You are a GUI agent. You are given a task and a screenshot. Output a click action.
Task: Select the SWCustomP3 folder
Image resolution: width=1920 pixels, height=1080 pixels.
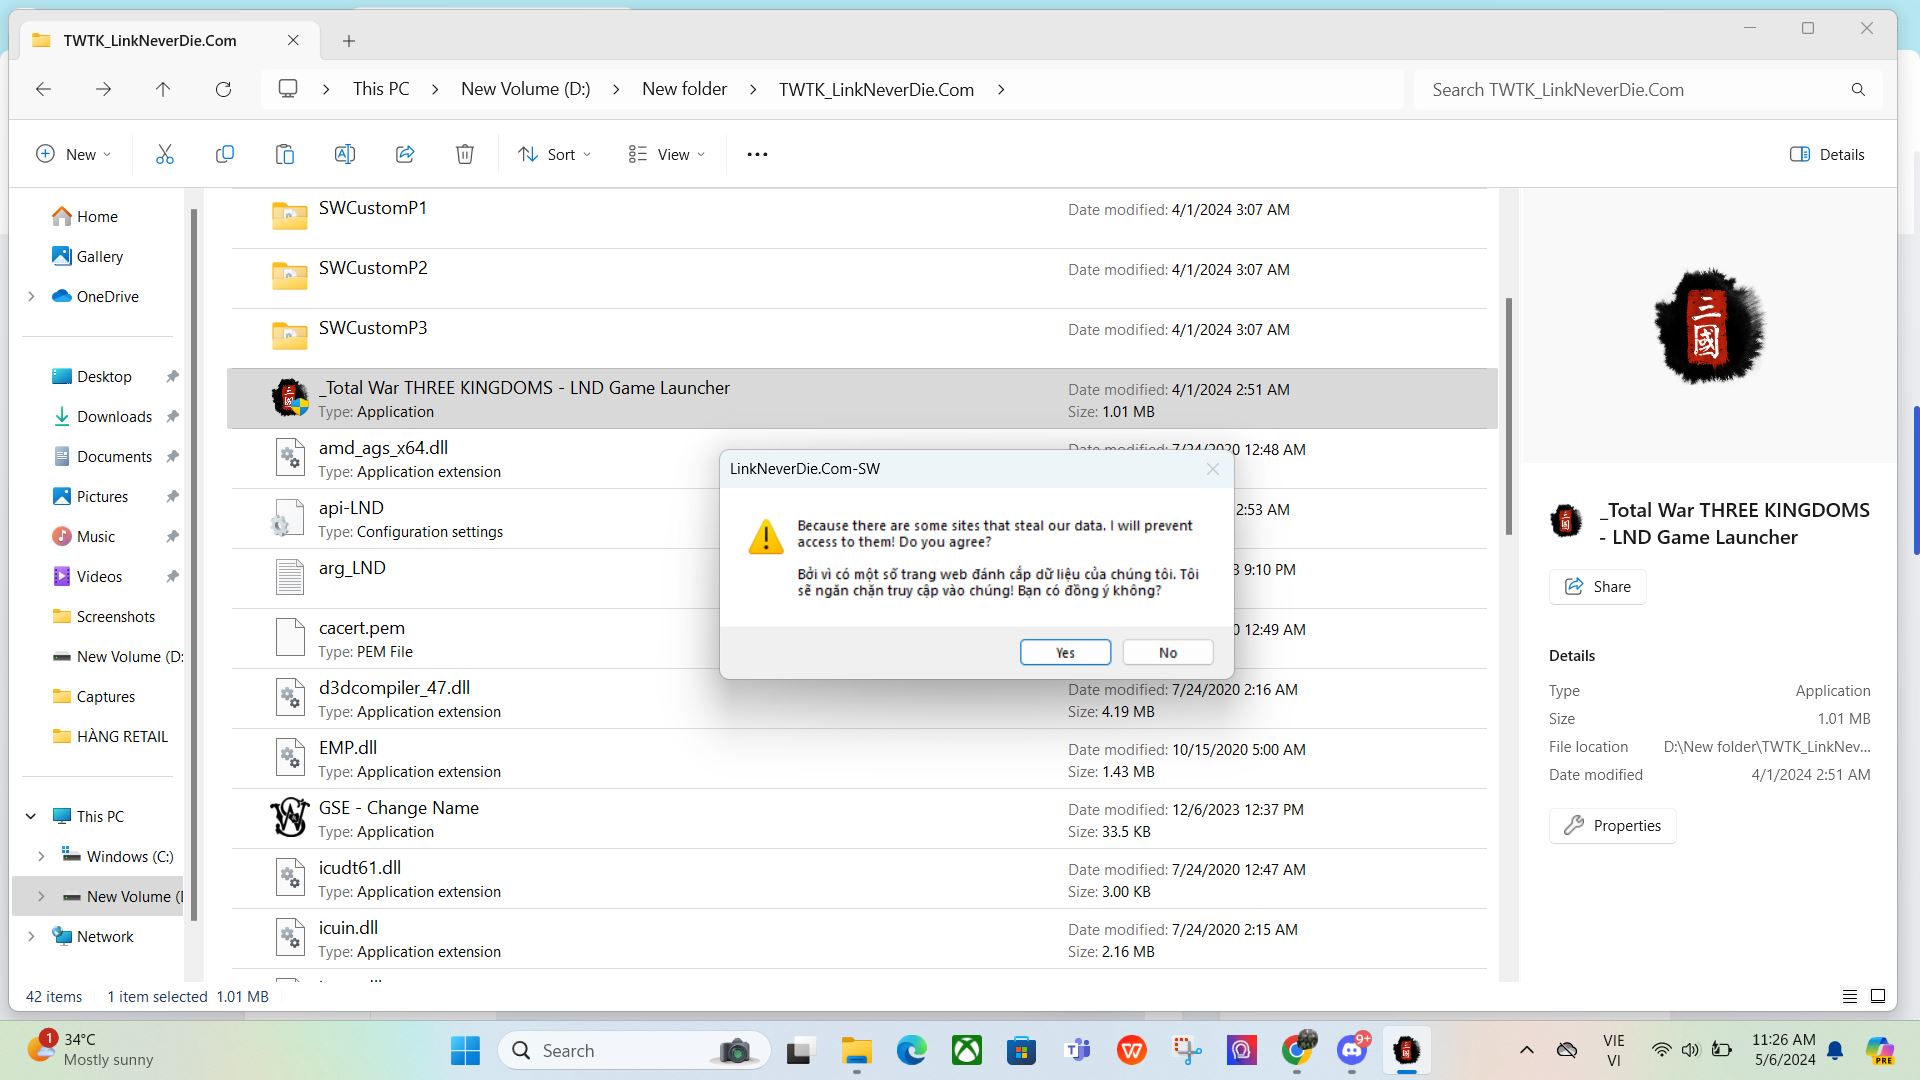click(x=860, y=338)
